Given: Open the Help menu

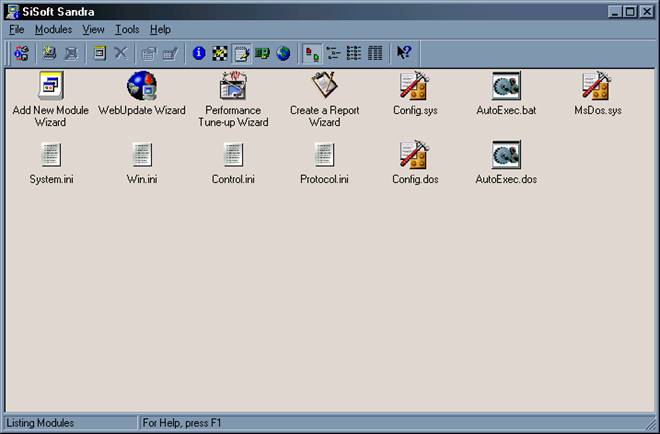Looking at the screenshot, I should coord(160,29).
